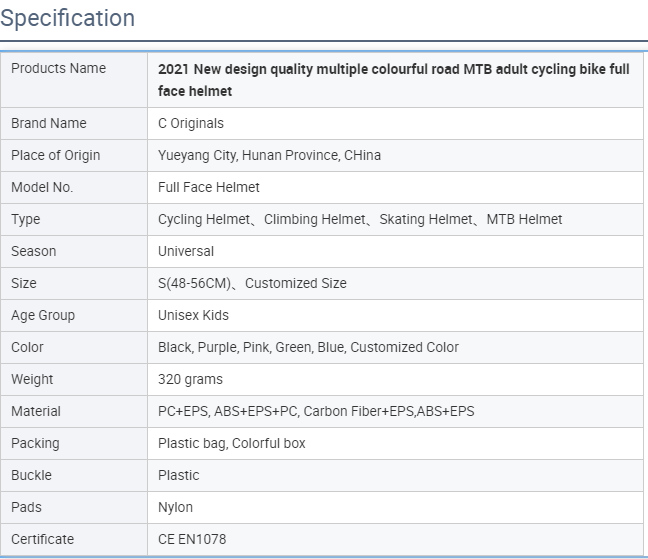Click the Unisex Kids value
The width and height of the screenshot is (648, 559).
pos(193,315)
